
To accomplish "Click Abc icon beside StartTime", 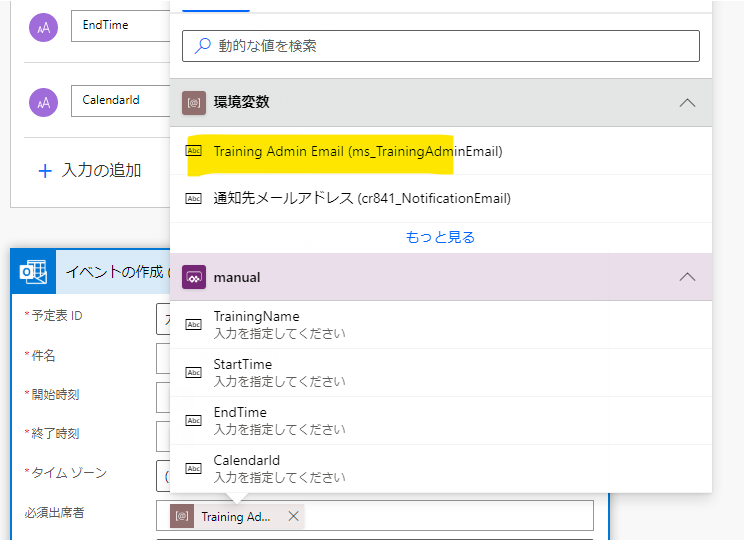I will (x=194, y=372).
